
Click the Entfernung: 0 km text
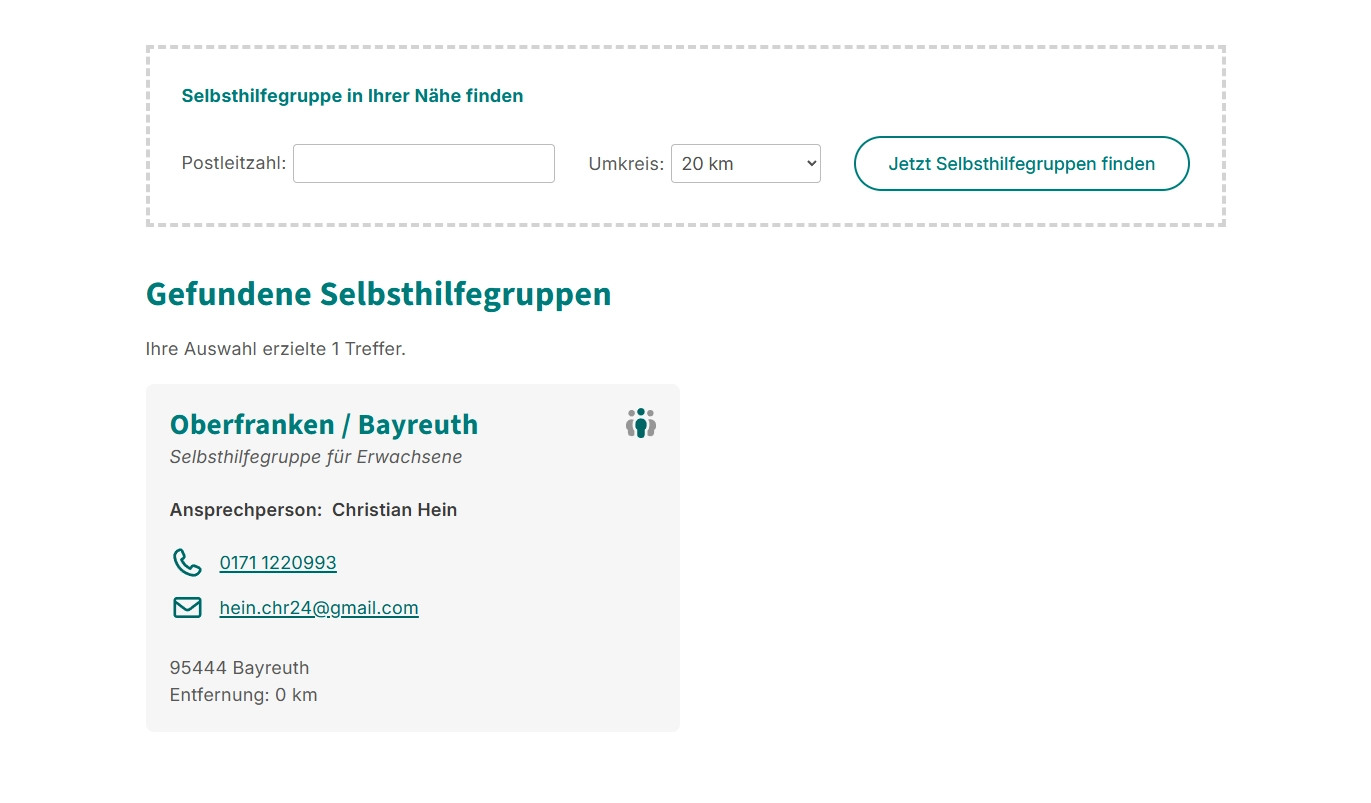click(243, 695)
